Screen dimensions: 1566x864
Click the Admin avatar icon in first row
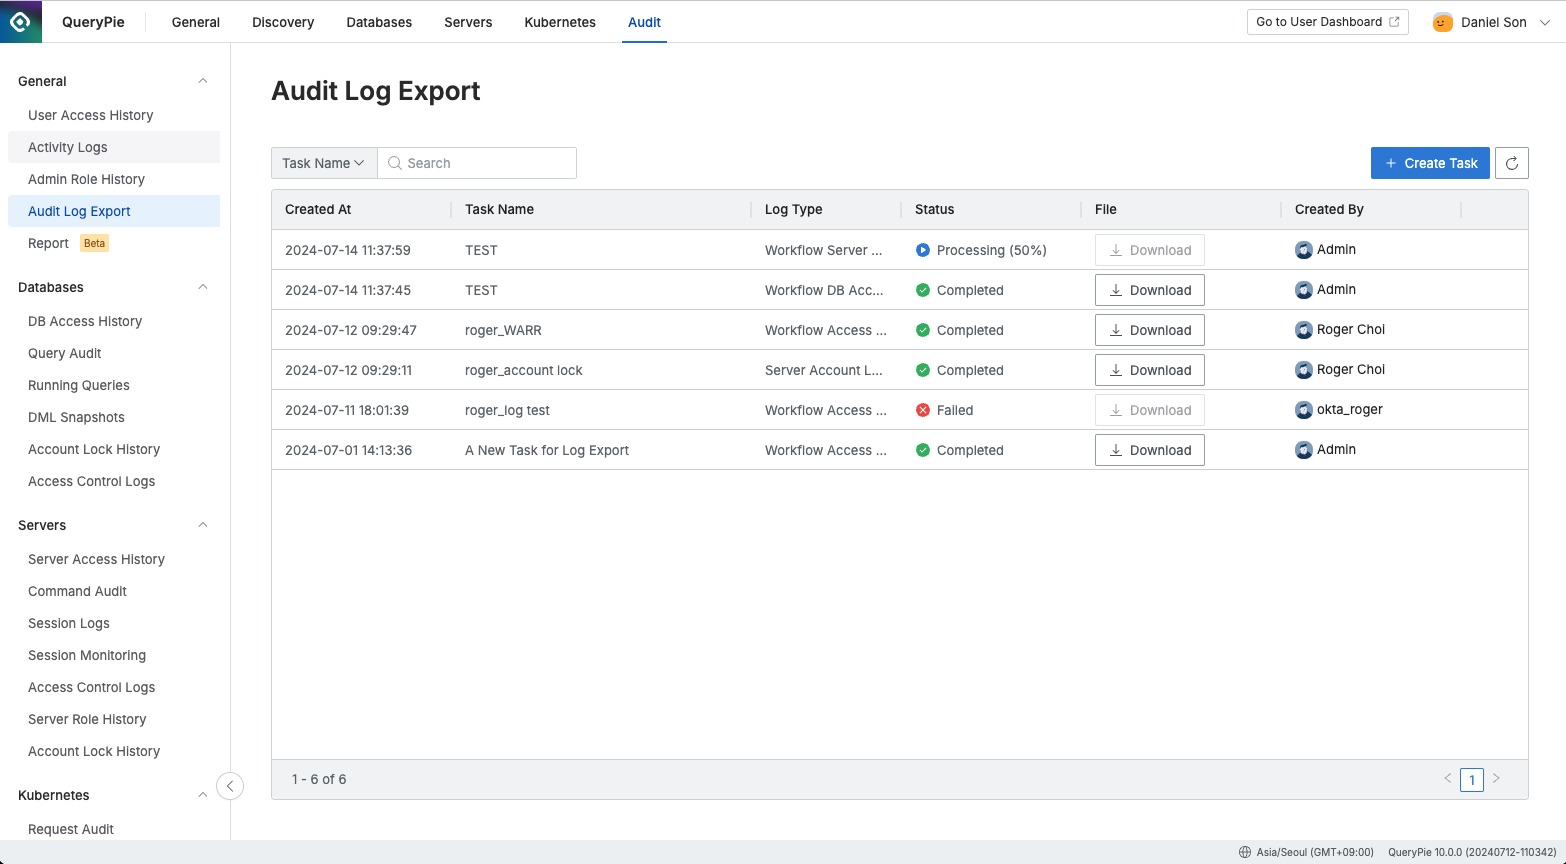[1304, 250]
